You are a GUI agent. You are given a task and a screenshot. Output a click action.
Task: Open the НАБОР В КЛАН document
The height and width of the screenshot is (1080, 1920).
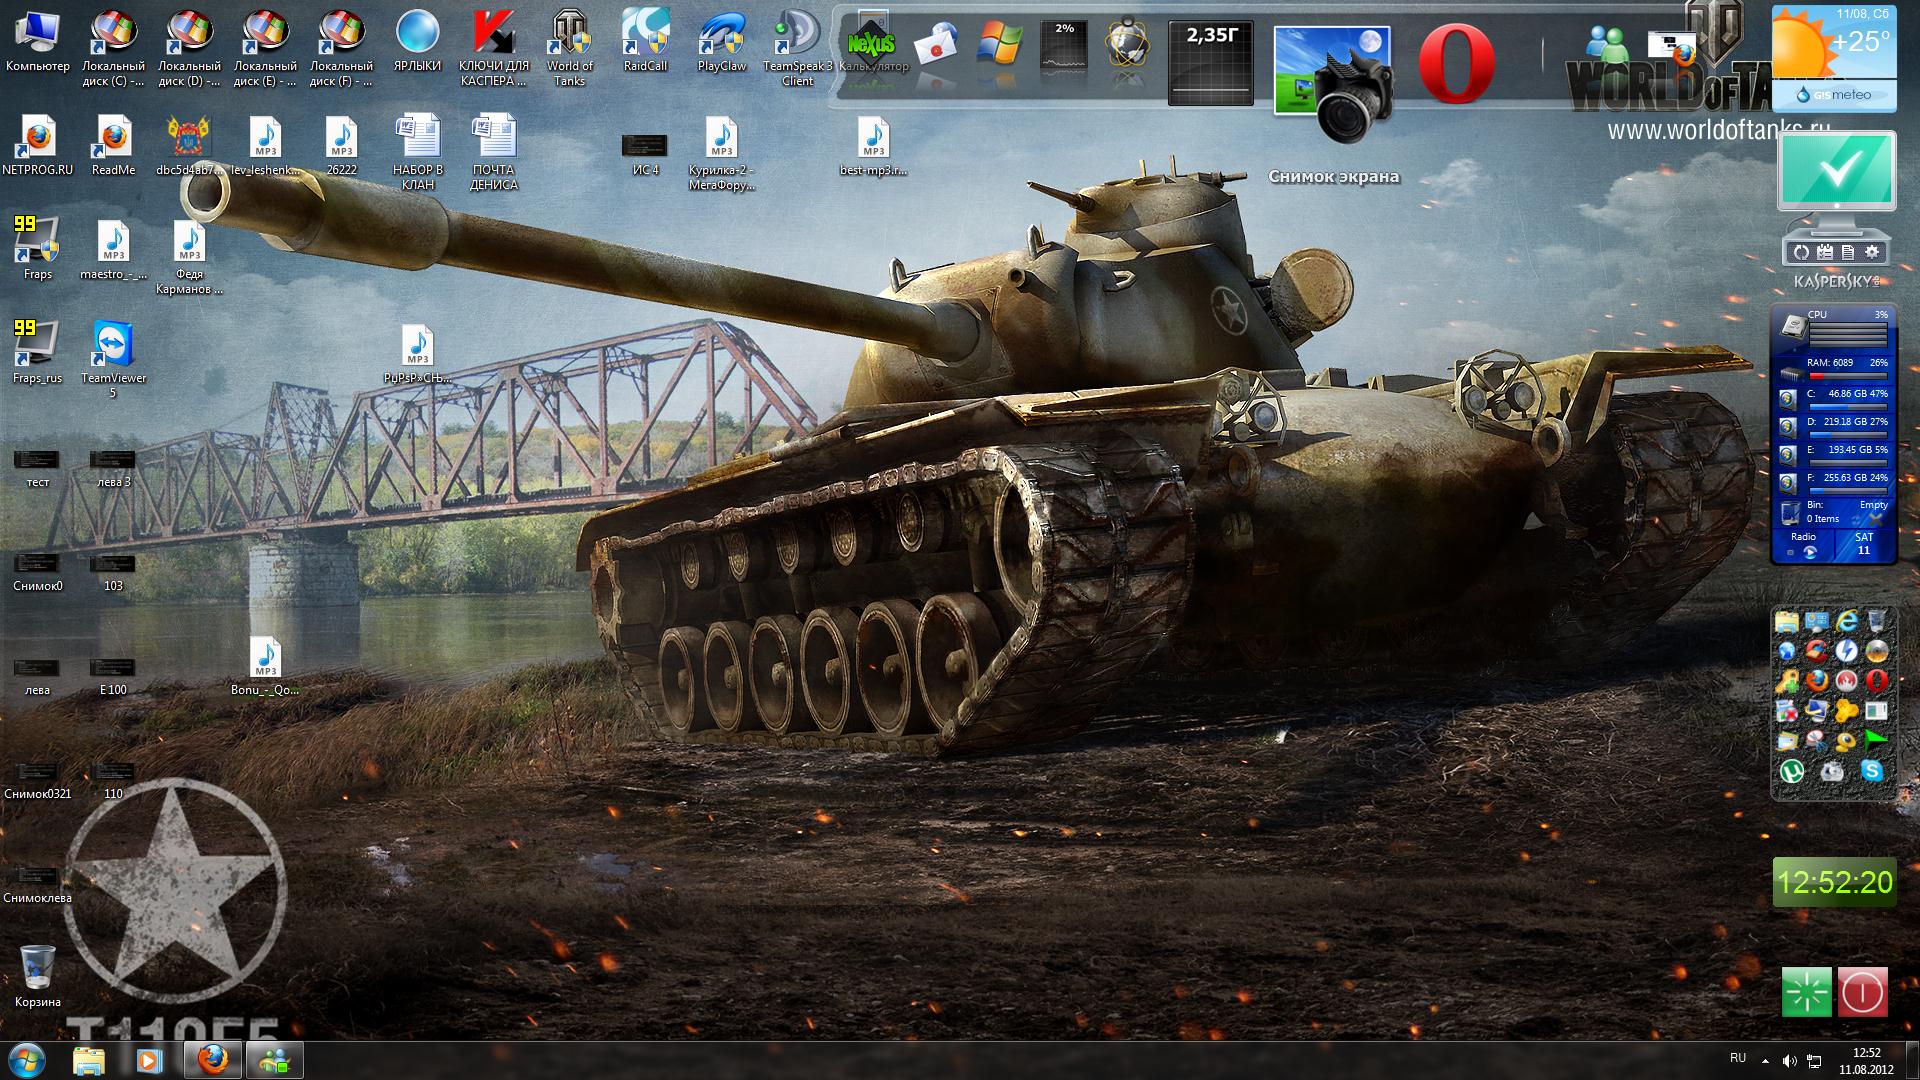pos(418,152)
